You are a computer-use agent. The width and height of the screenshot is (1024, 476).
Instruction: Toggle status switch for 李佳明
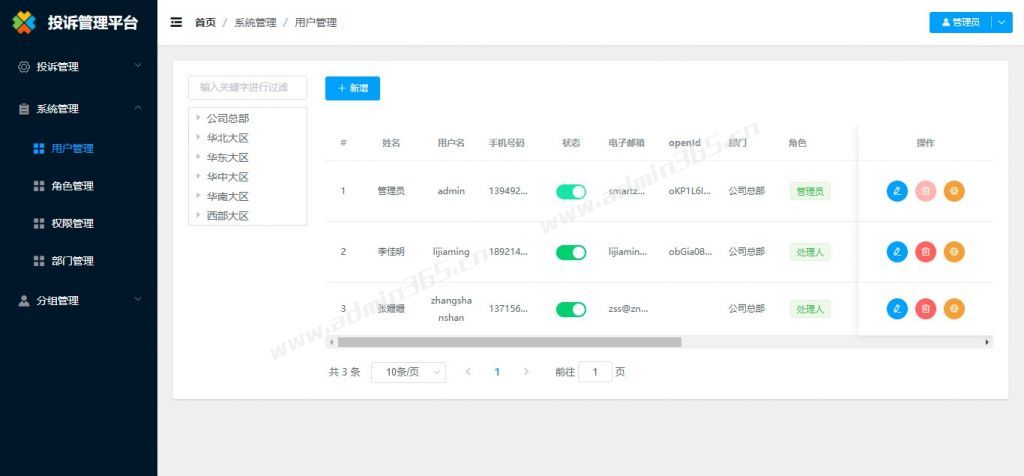tap(571, 252)
